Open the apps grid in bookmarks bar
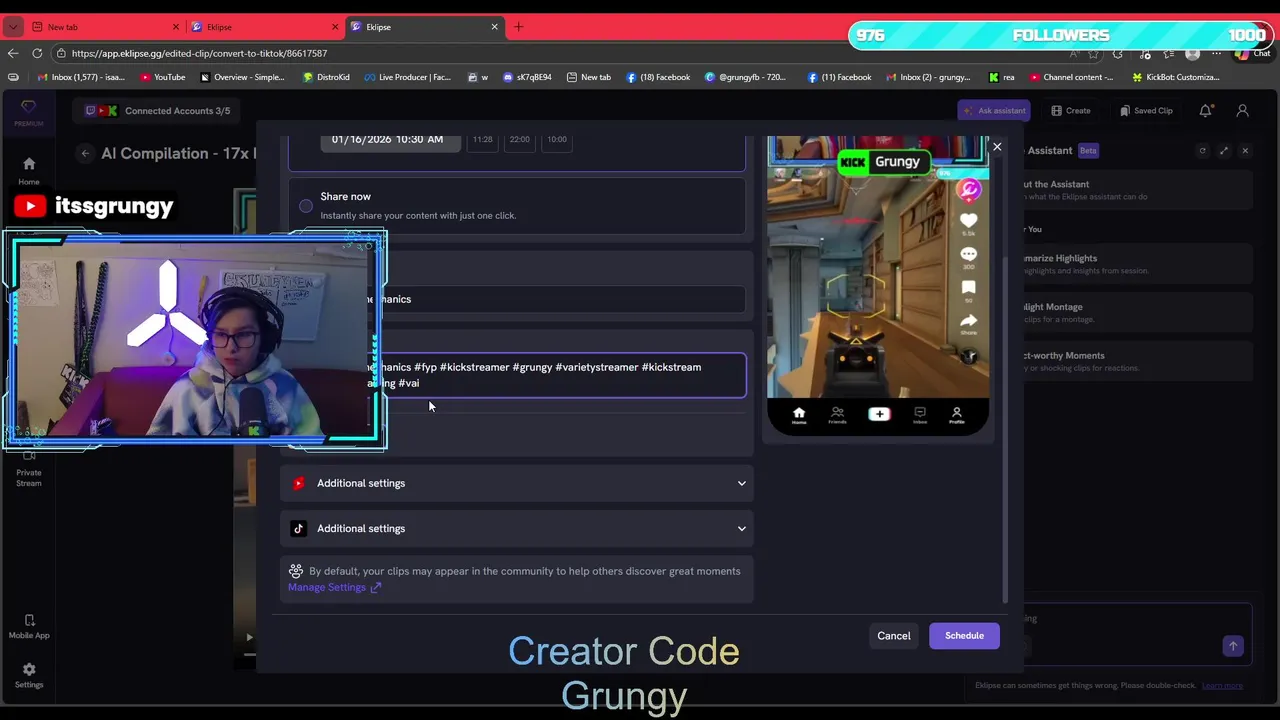Viewport: 1280px width, 720px height. click(13, 77)
